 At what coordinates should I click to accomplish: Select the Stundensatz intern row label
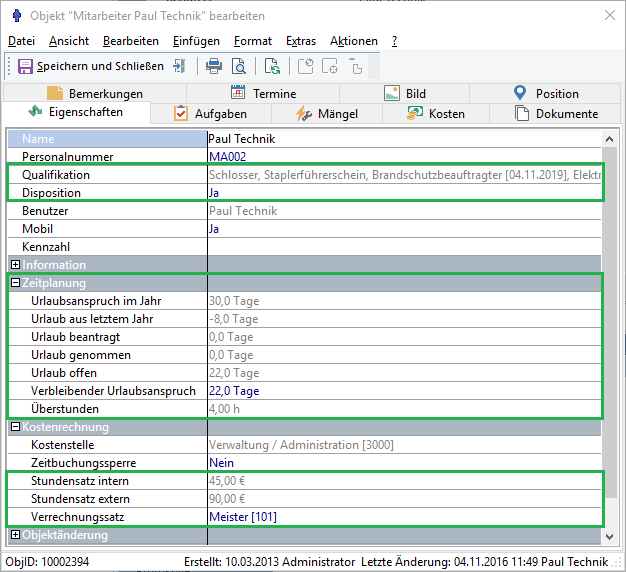click(x=80, y=481)
